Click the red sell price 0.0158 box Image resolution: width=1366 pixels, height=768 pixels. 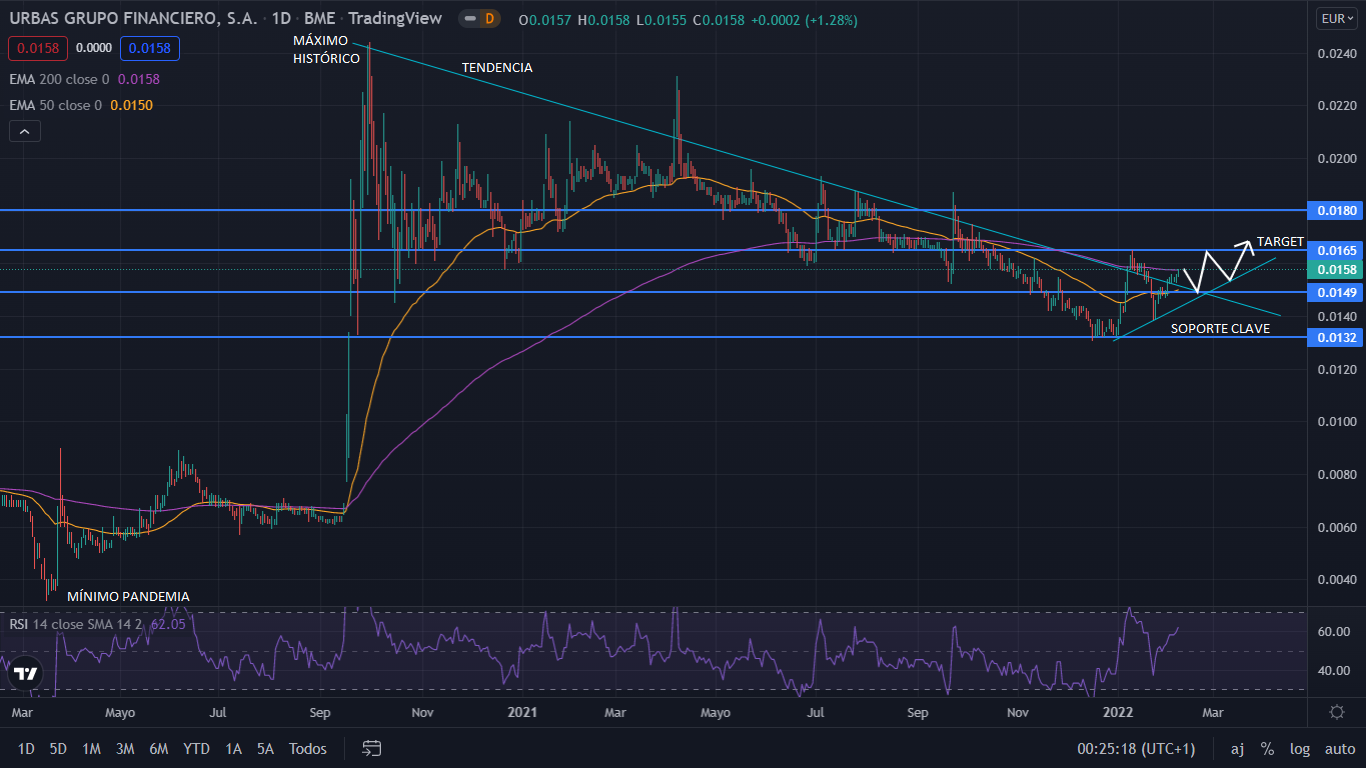click(35, 47)
